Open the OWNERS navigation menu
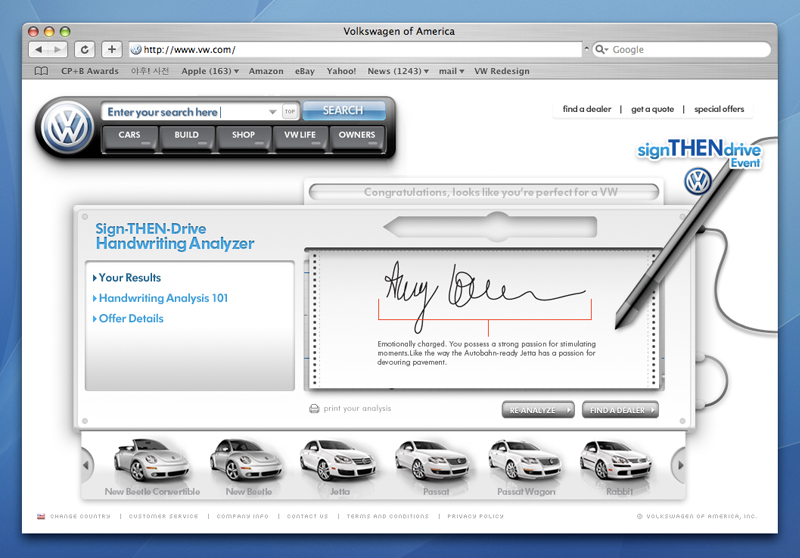Image resolution: width=800 pixels, height=558 pixels. tap(357, 137)
